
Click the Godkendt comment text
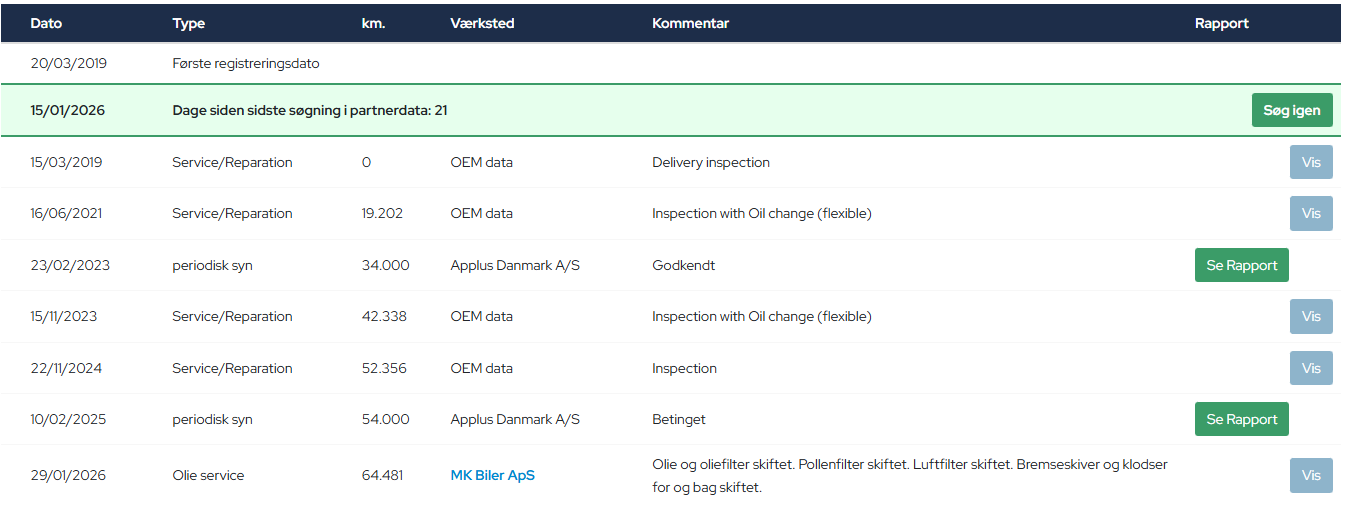click(683, 265)
